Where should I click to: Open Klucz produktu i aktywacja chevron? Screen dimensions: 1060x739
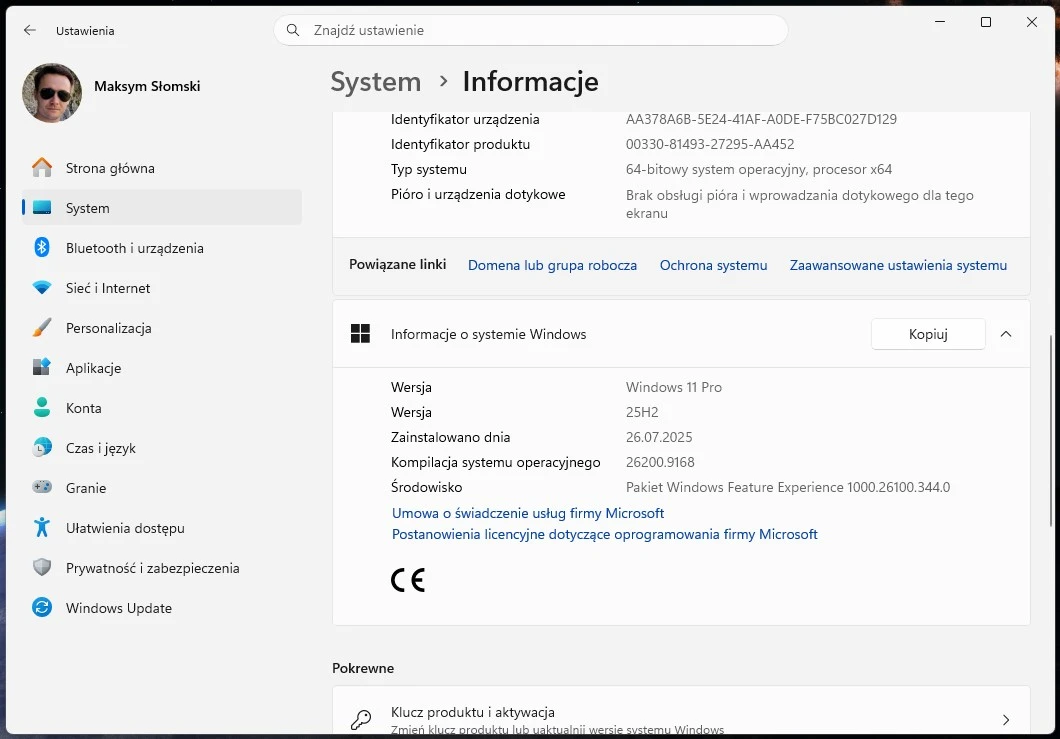click(1006, 719)
